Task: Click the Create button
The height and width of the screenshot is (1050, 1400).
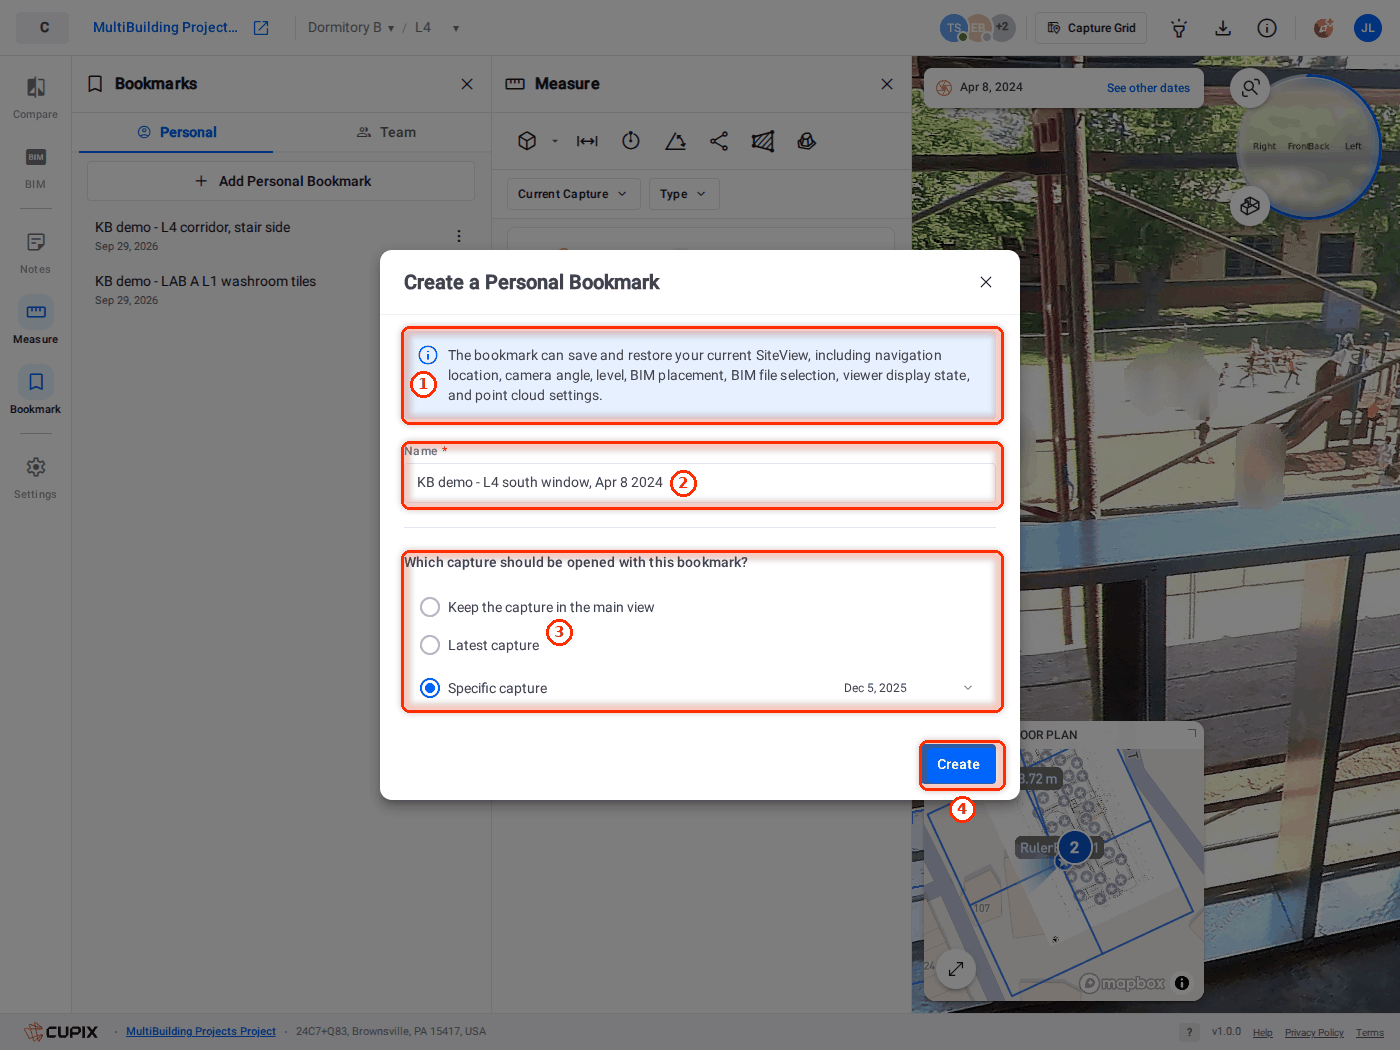Action: point(959,764)
